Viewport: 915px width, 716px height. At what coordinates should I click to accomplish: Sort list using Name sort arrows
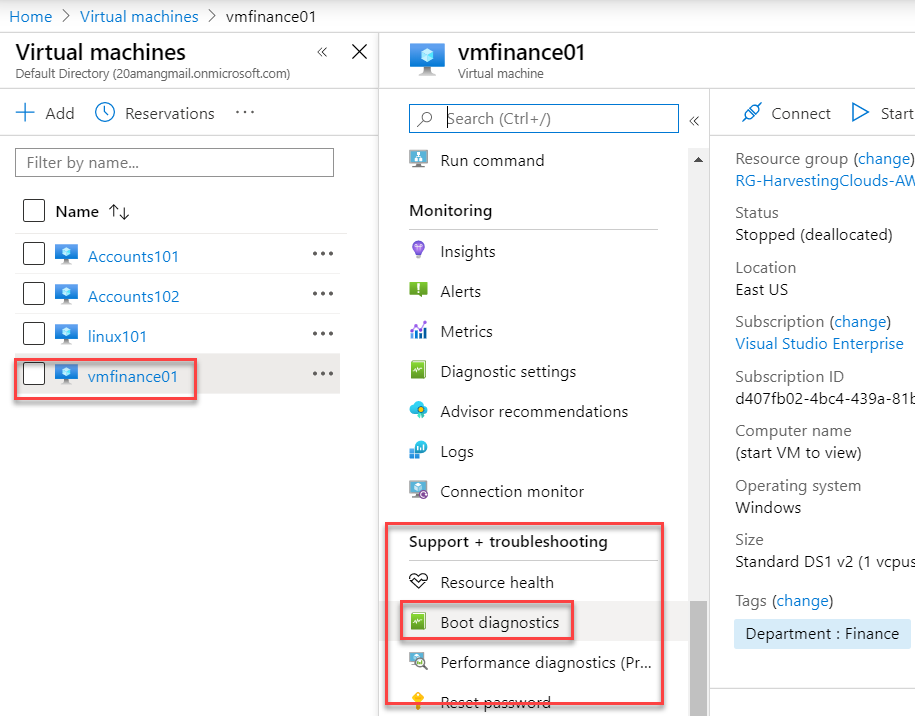(x=119, y=211)
